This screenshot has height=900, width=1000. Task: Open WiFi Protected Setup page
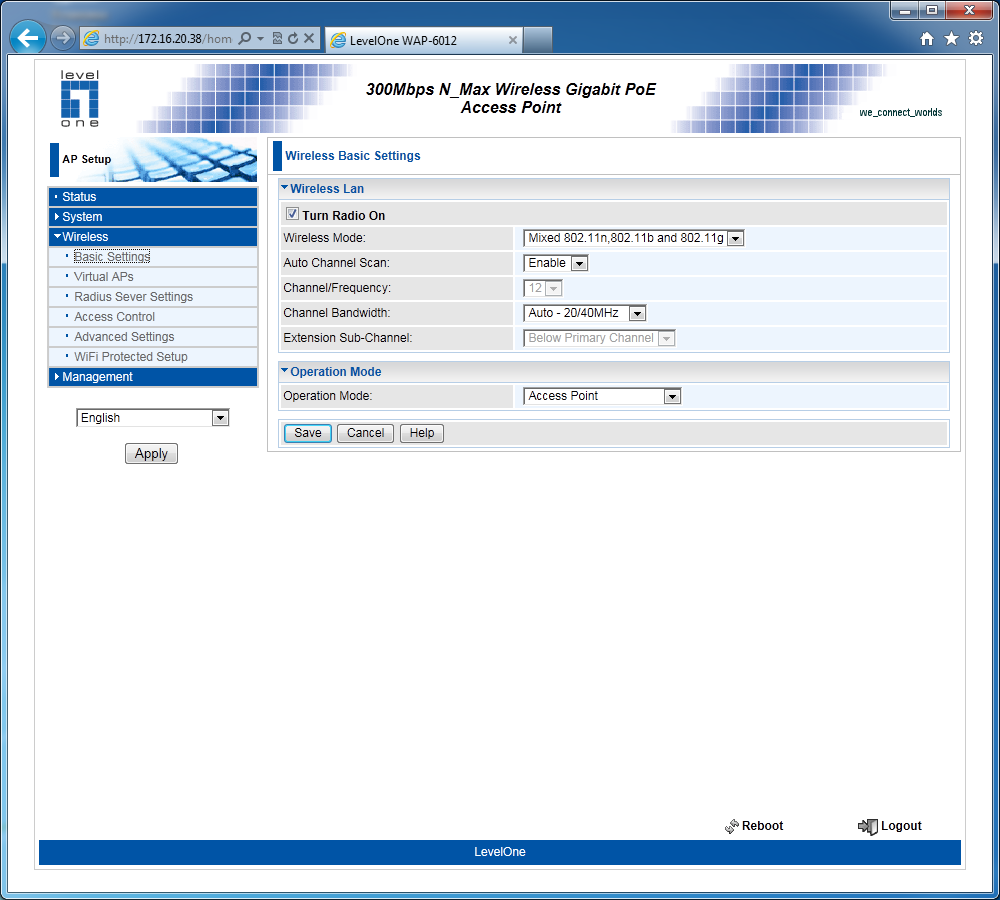[131, 357]
